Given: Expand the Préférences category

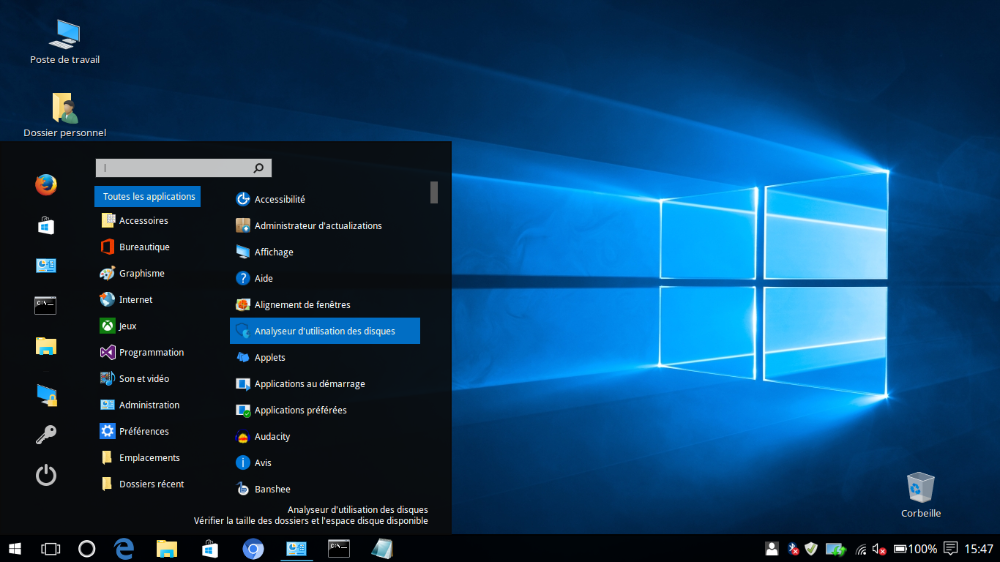Looking at the screenshot, I should click(x=144, y=431).
